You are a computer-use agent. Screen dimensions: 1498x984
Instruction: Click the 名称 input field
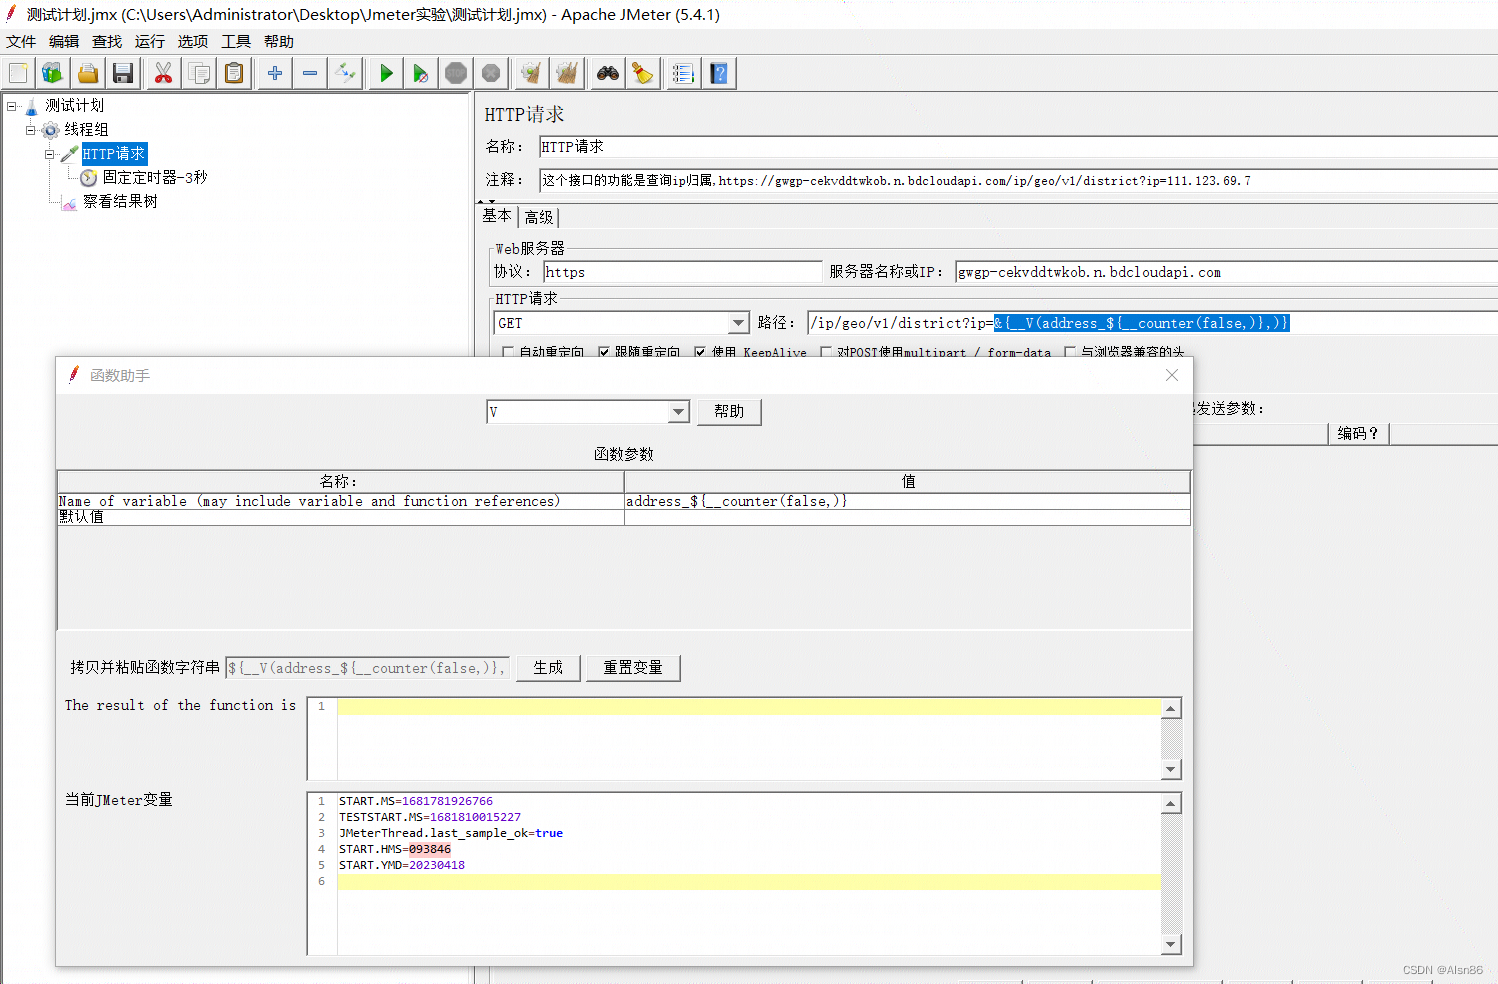point(1018,147)
